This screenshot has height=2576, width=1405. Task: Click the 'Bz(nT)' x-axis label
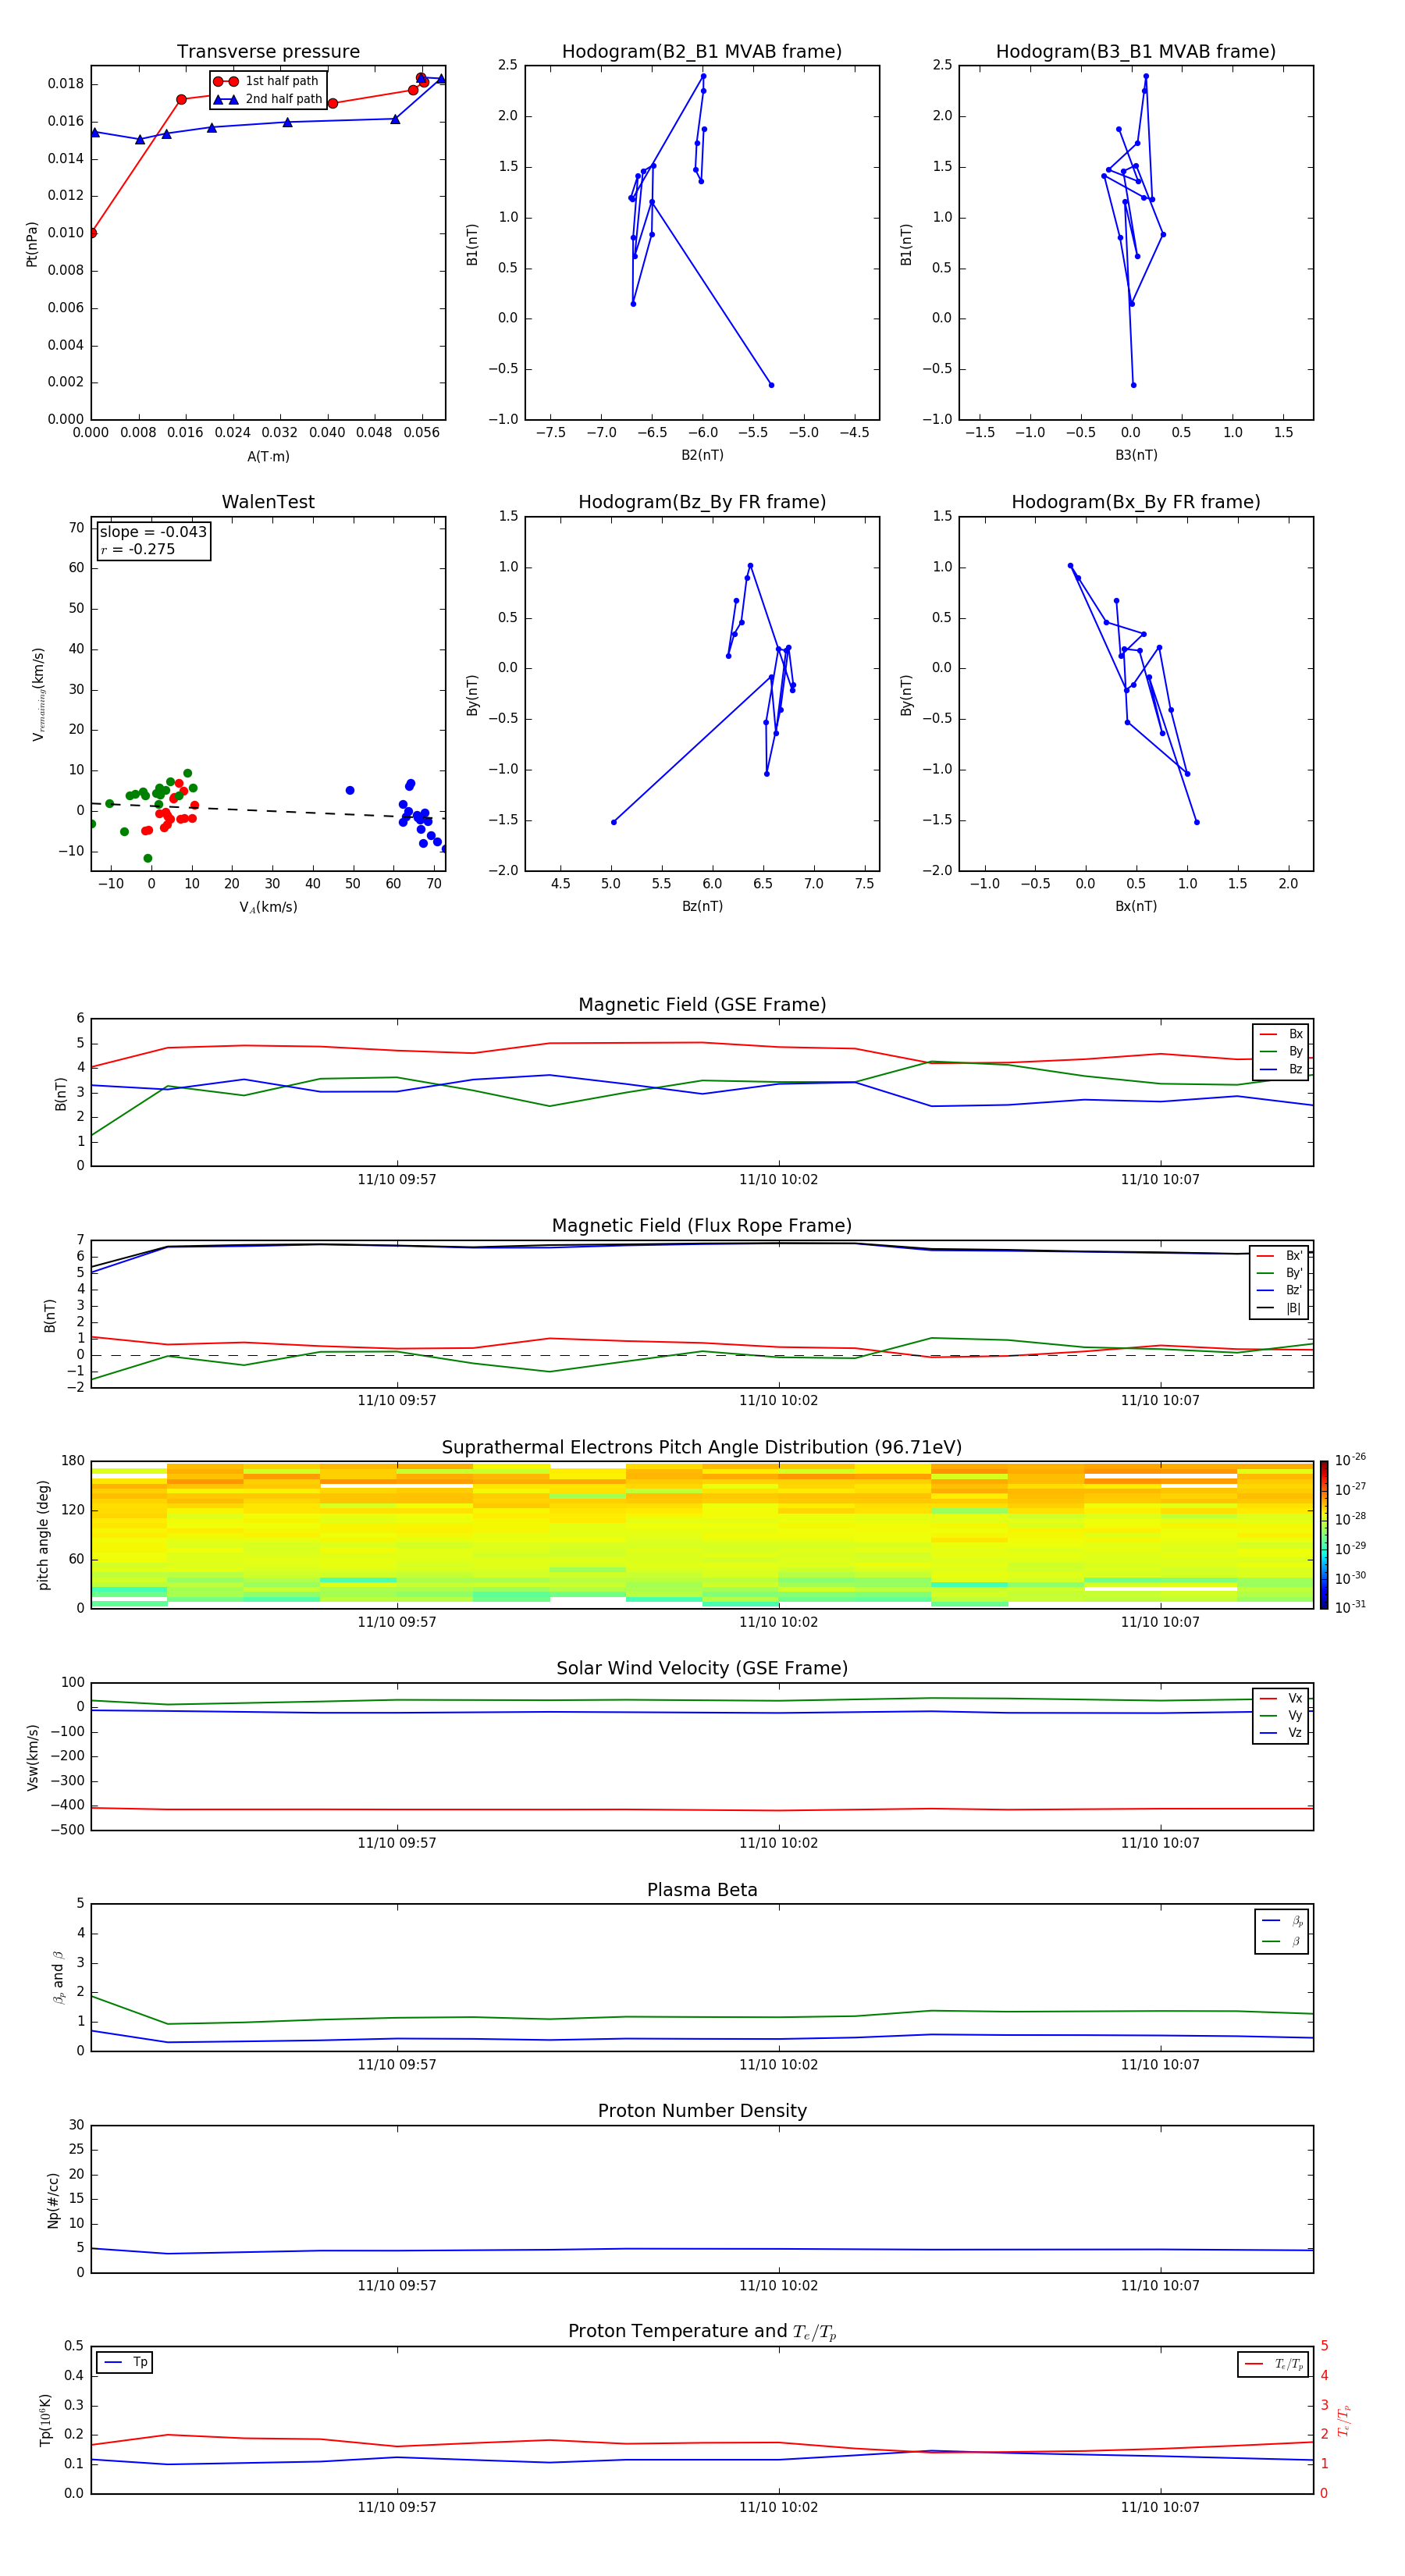tap(702, 906)
